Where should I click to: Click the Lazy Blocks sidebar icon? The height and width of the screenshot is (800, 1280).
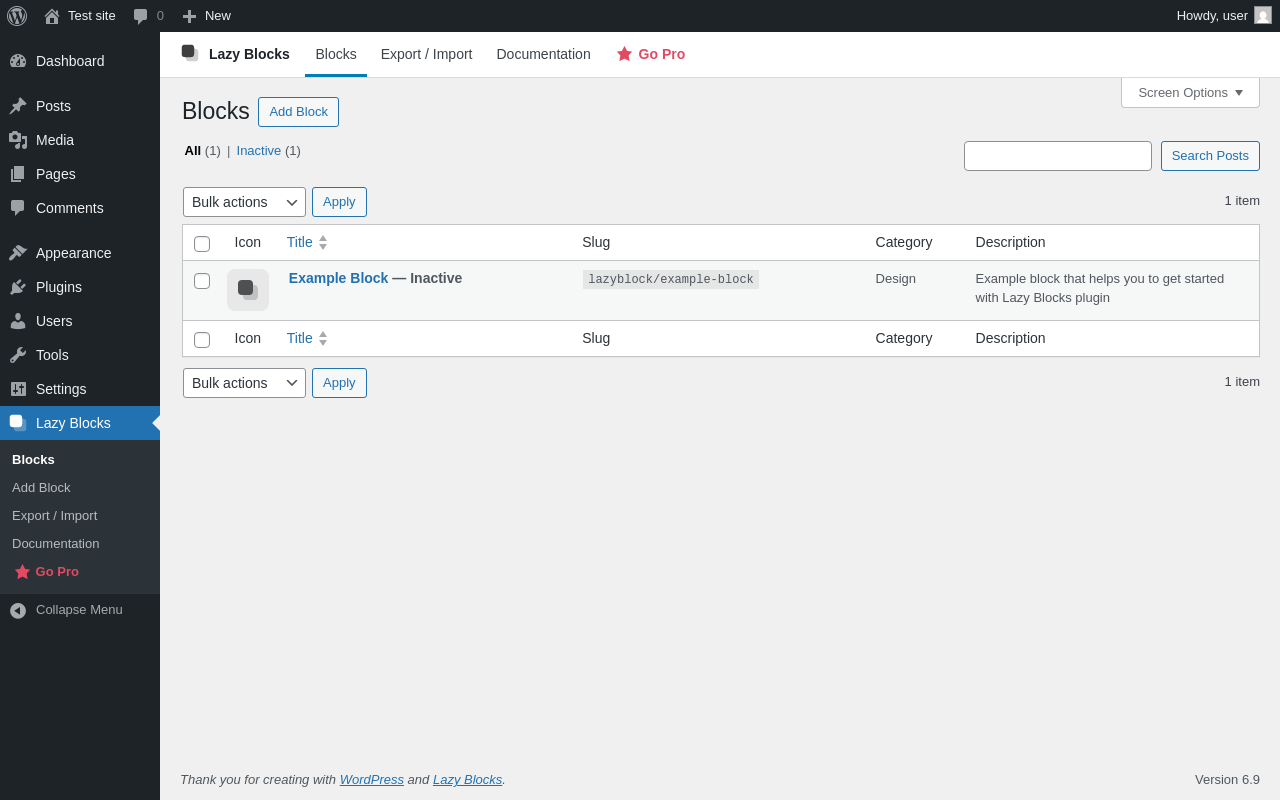point(18,423)
